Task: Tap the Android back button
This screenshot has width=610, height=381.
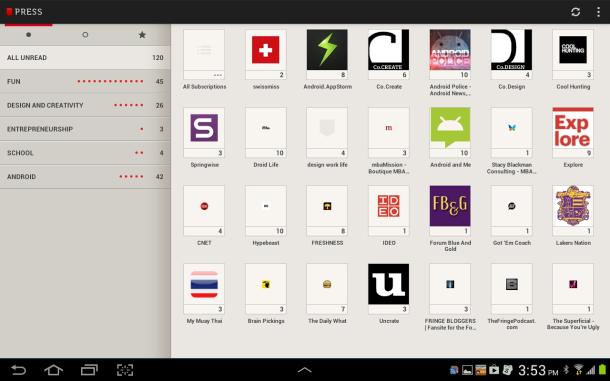Action: pos(18,370)
